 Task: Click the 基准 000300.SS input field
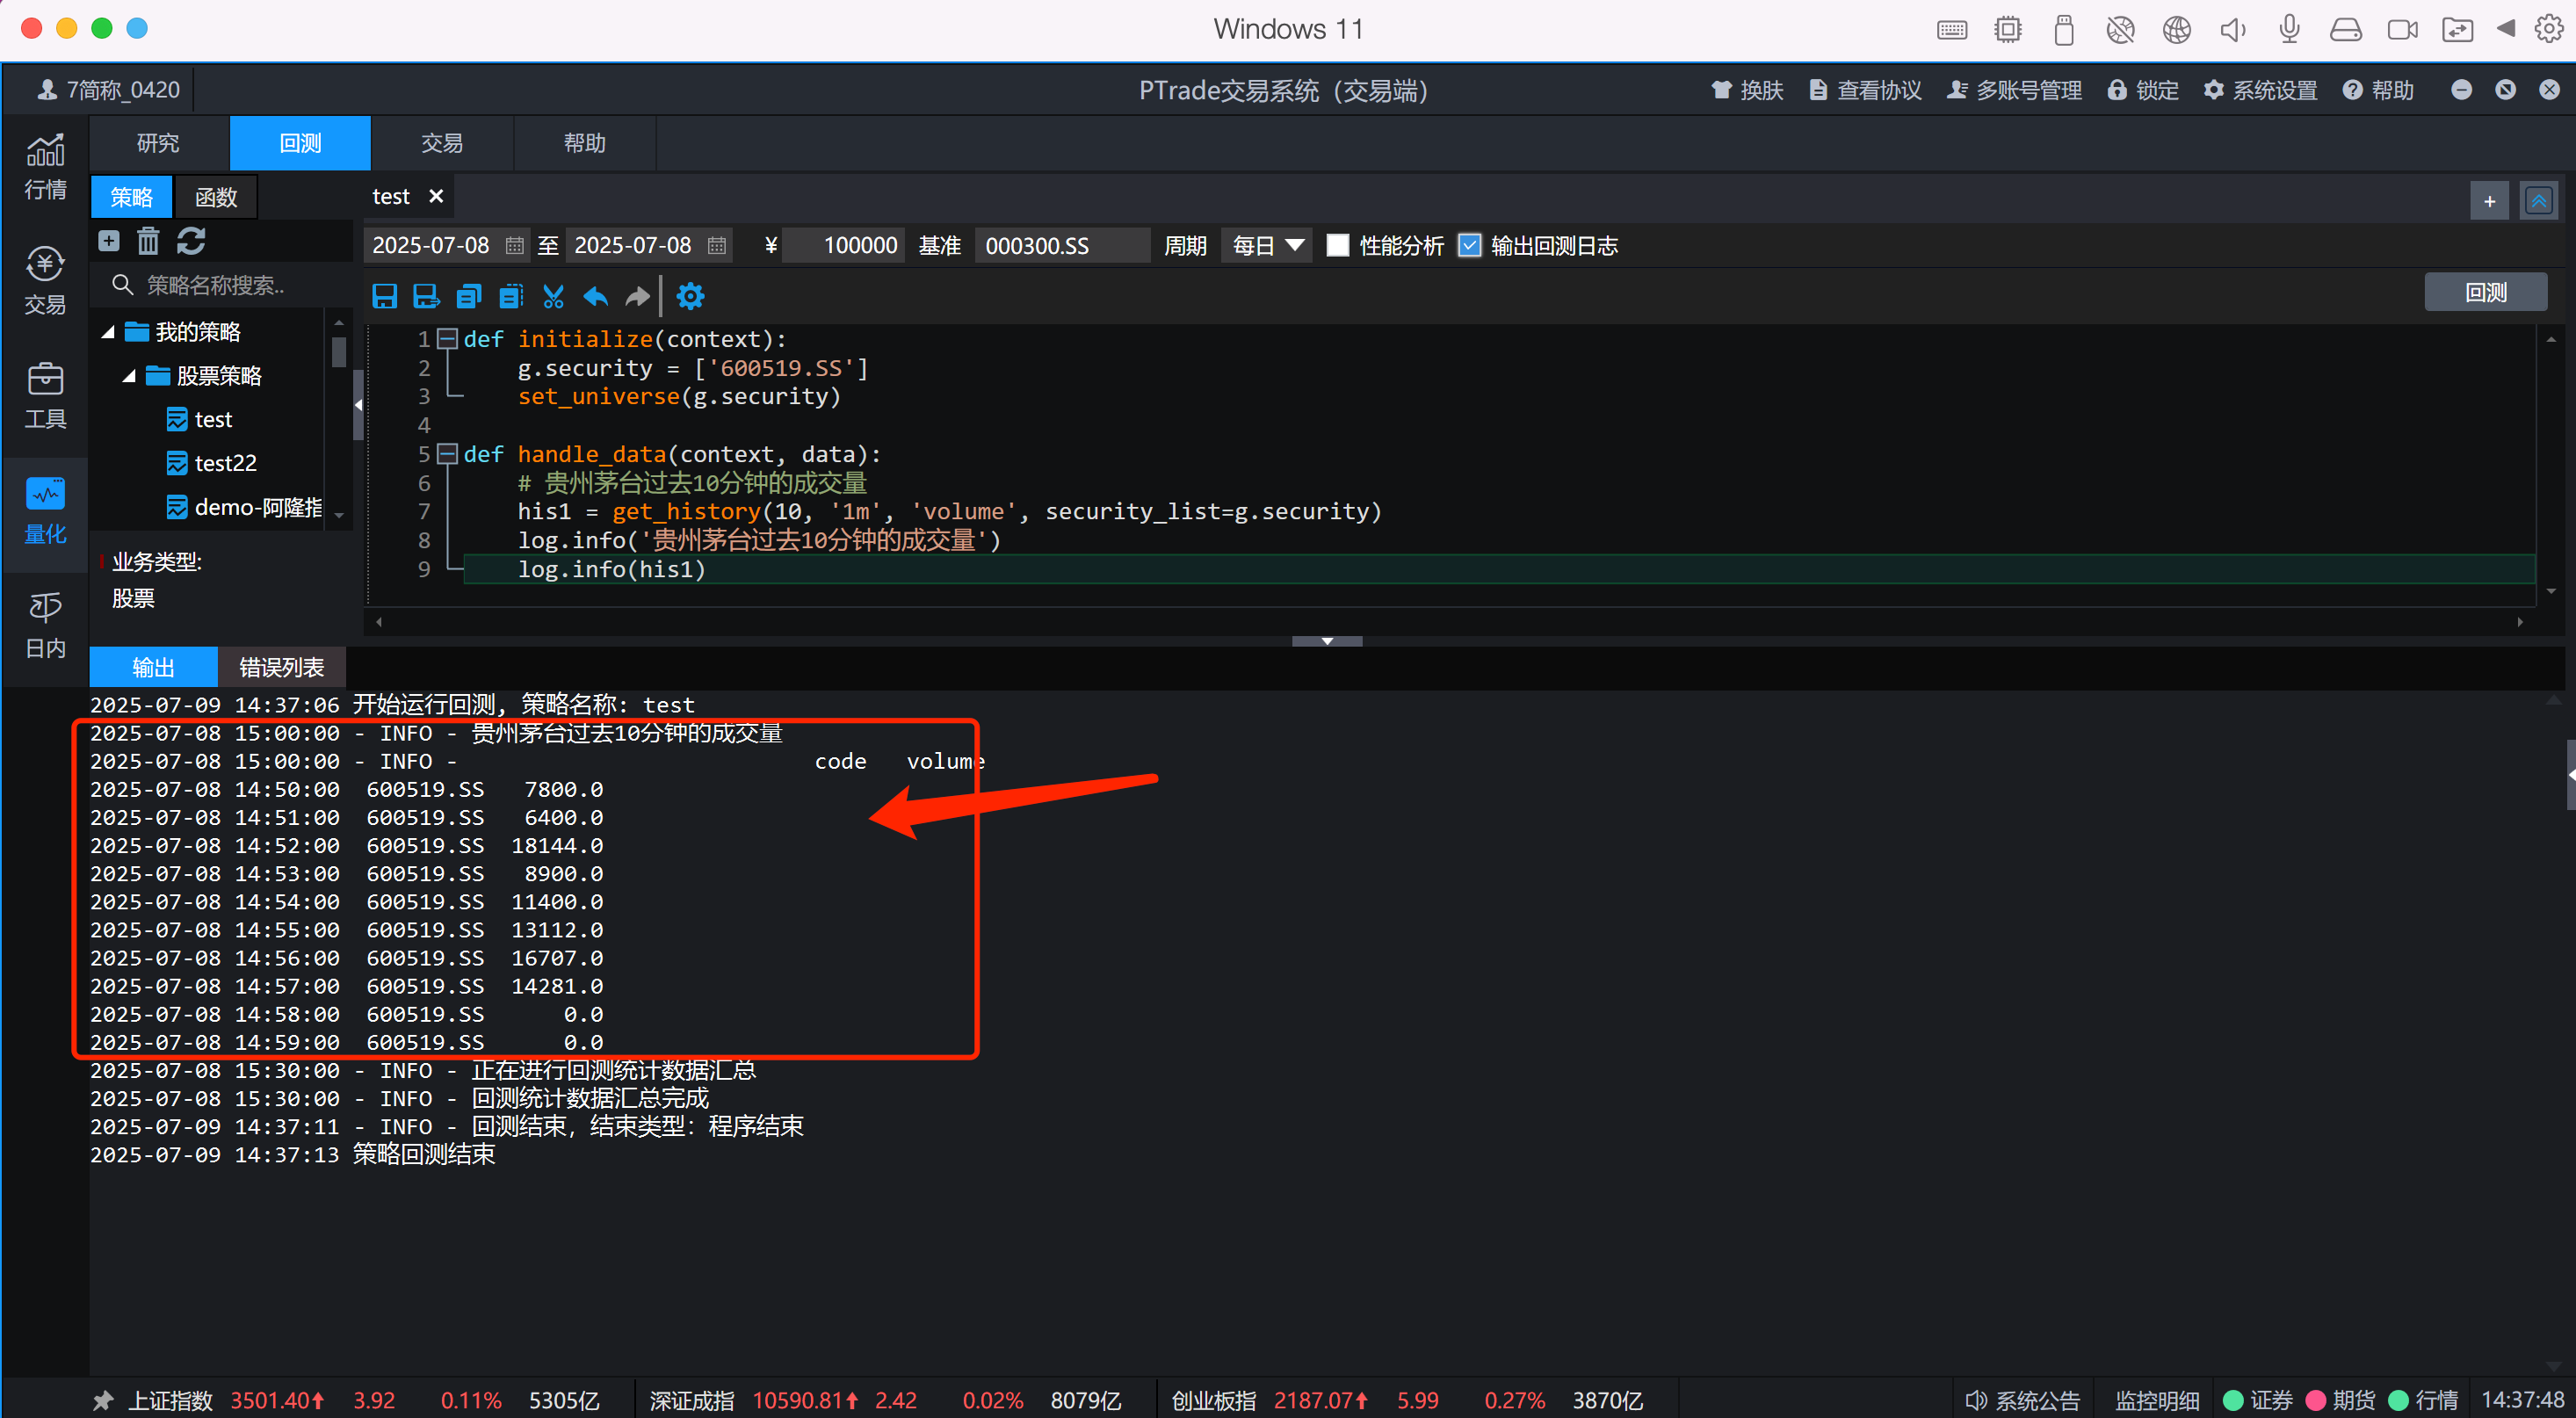(x=1061, y=246)
